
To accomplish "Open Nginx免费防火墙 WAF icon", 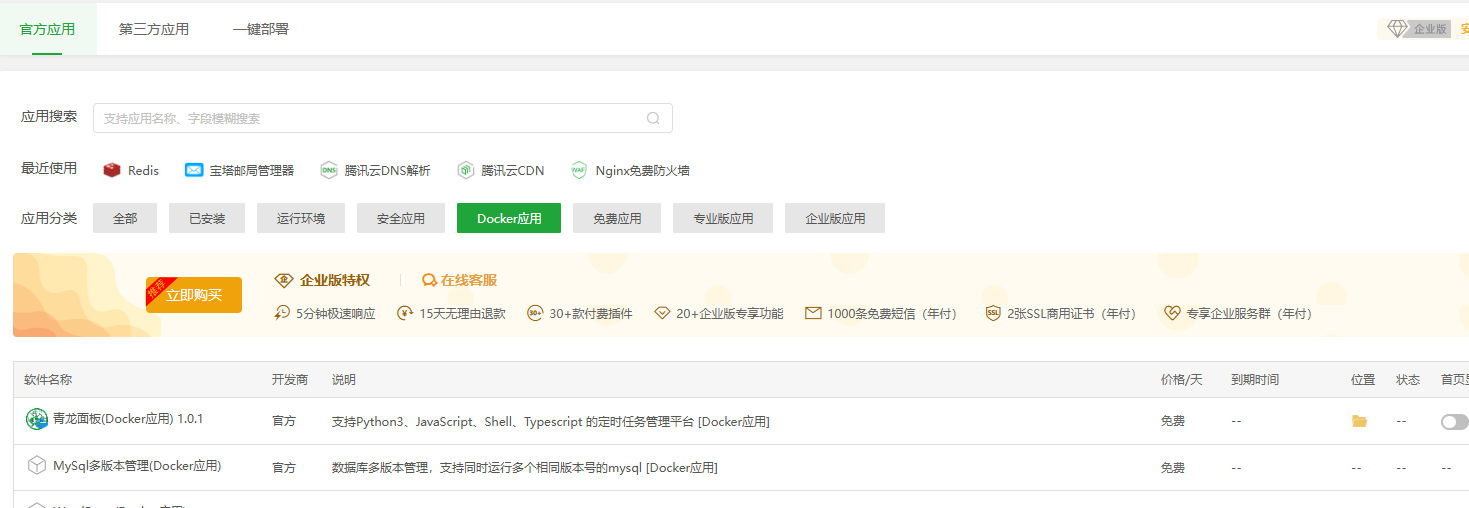I will [x=579, y=170].
